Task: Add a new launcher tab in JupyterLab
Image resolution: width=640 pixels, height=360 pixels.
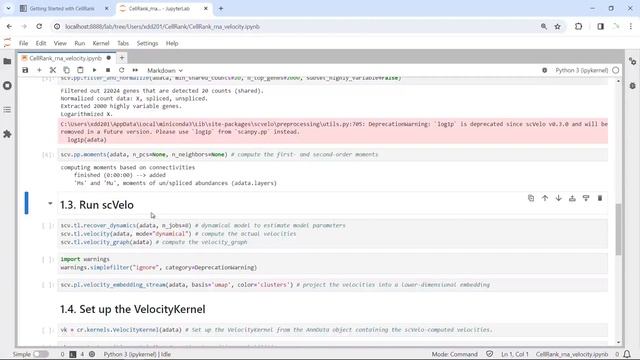Action: click(122, 58)
